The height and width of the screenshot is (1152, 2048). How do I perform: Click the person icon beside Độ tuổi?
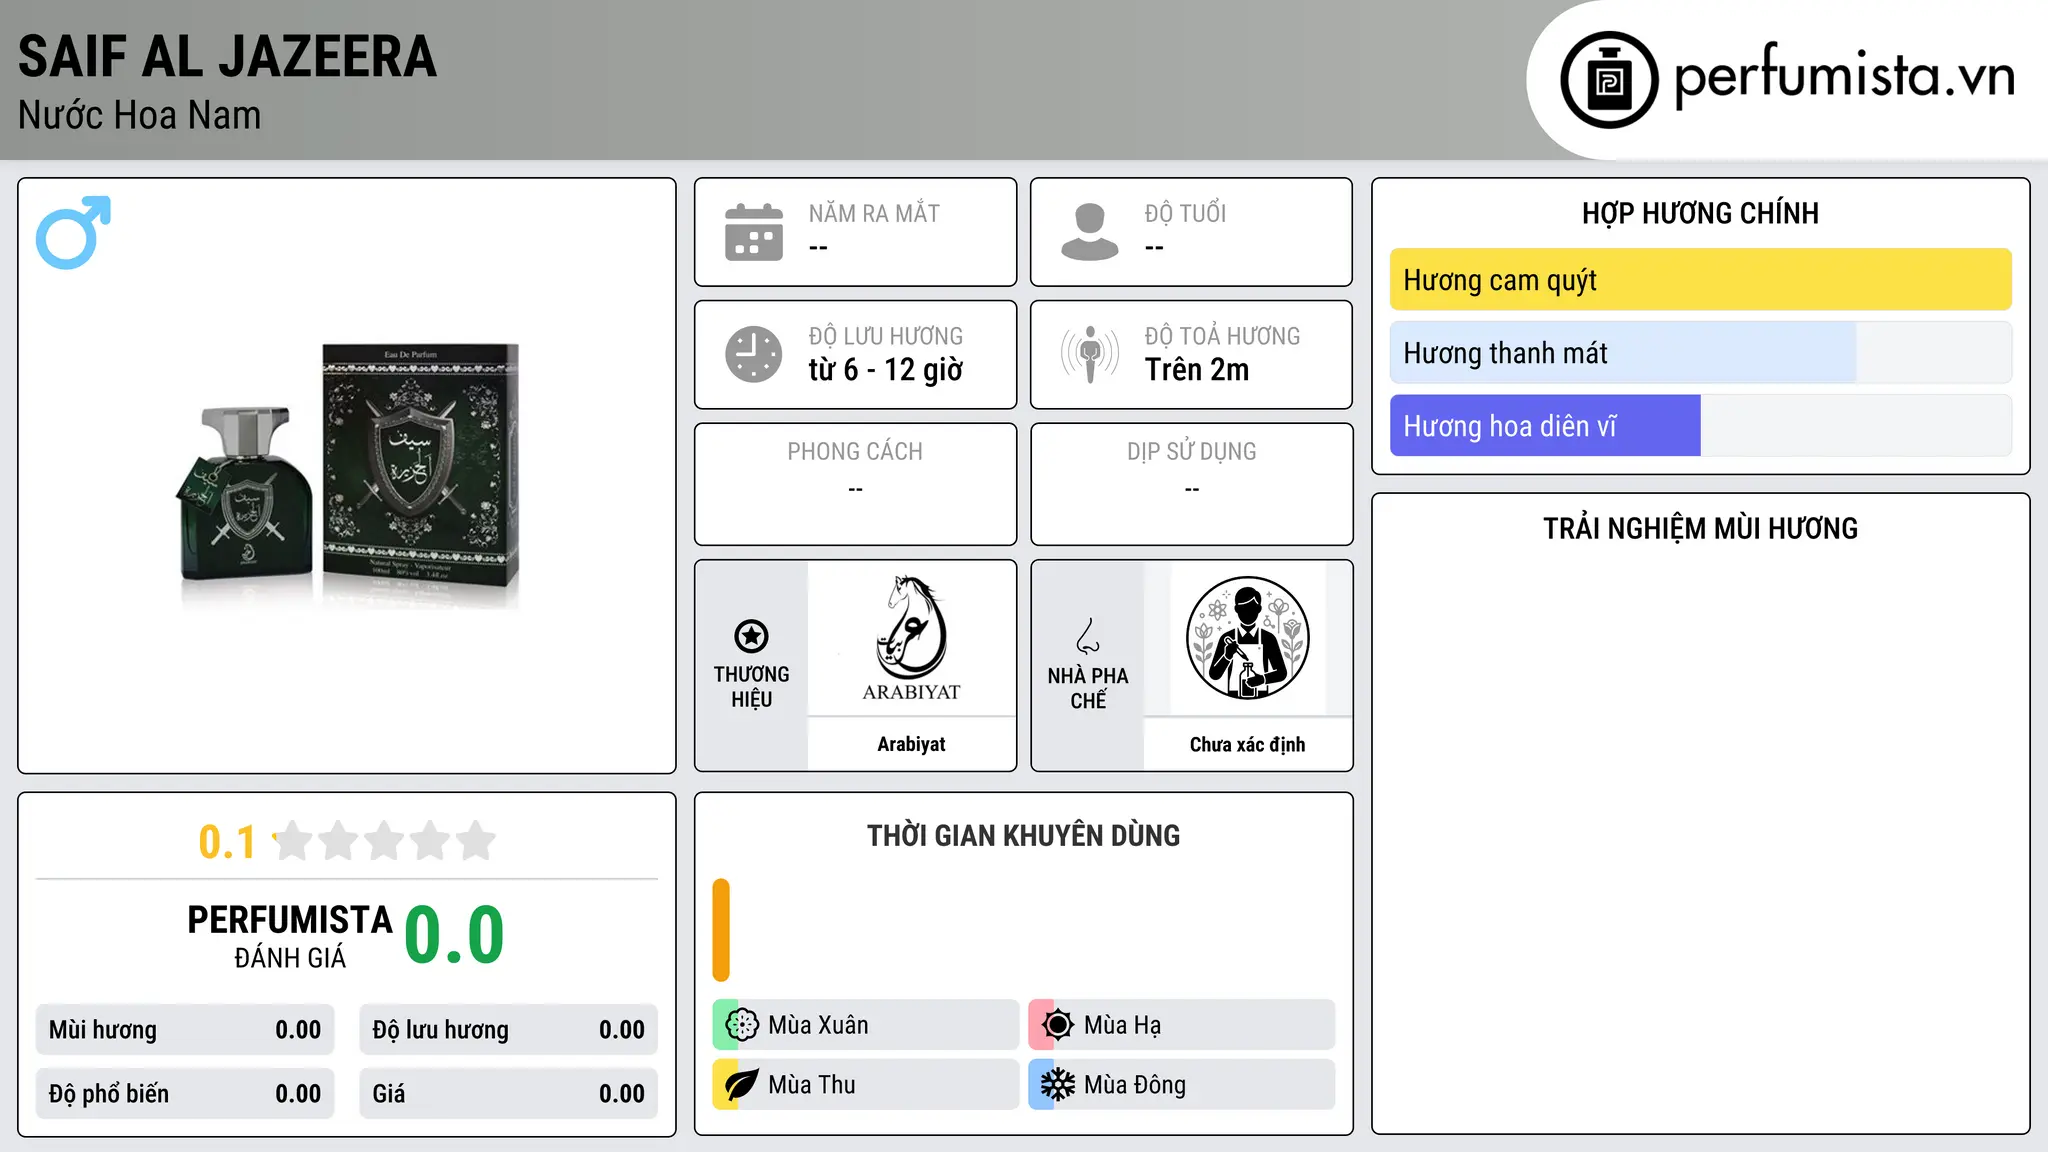point(1090,232)
